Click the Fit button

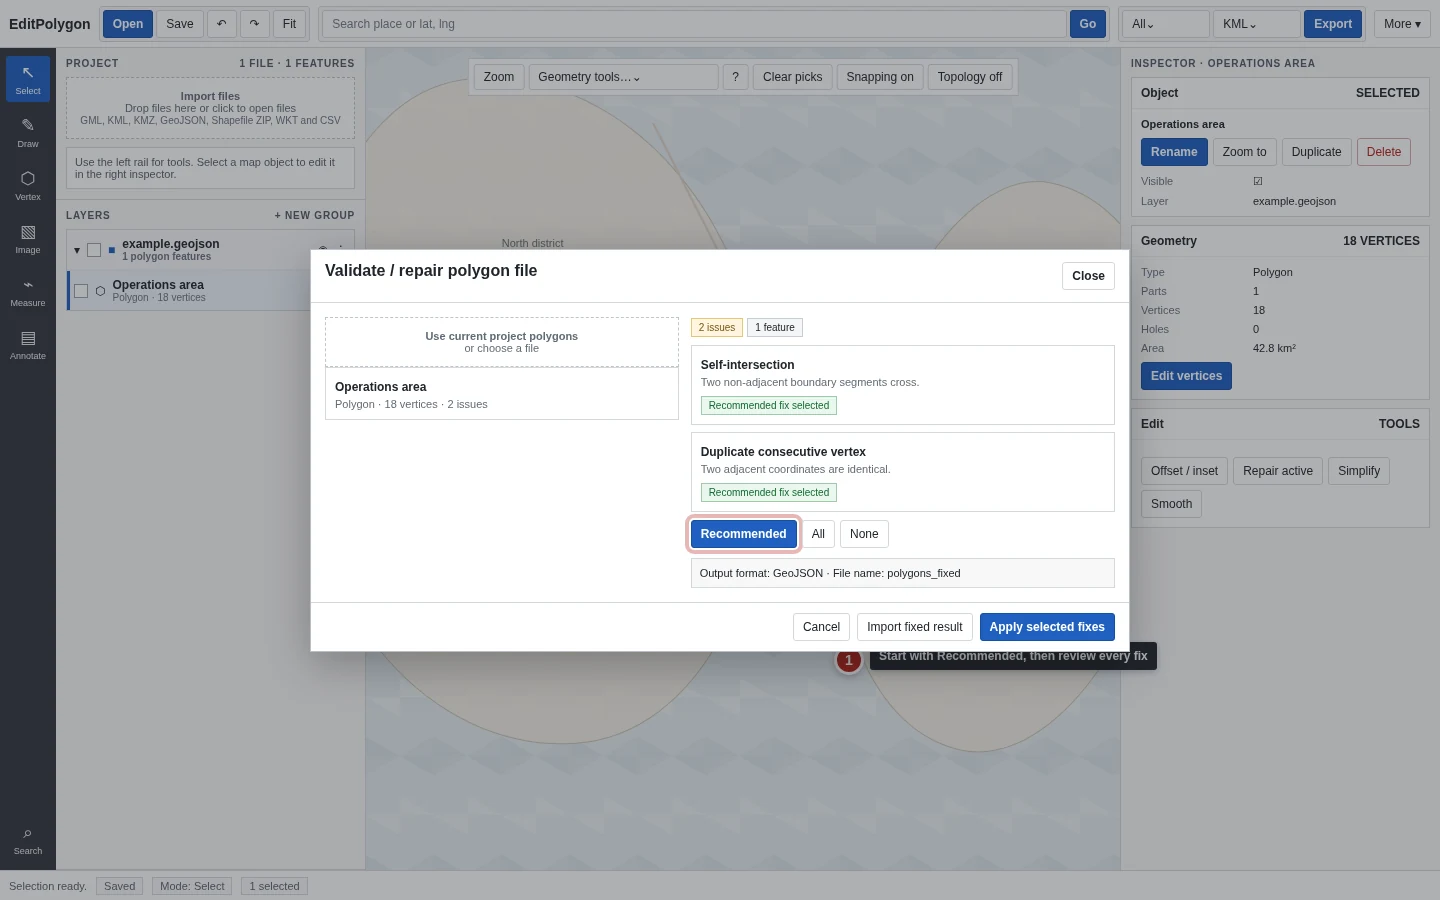tap(289, 24)
